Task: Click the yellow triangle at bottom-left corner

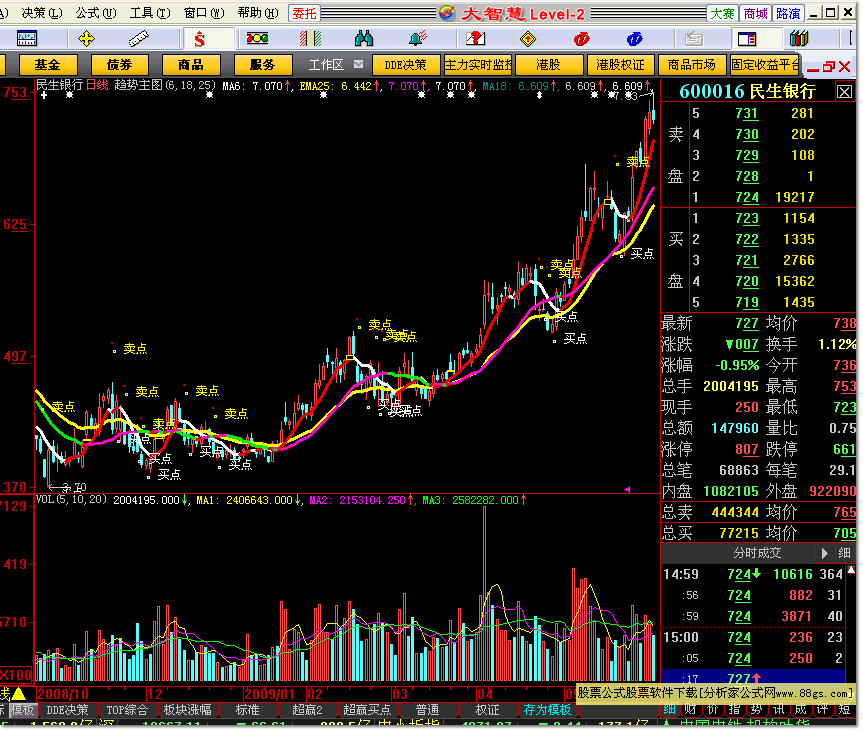Action: tap(19, 694)
